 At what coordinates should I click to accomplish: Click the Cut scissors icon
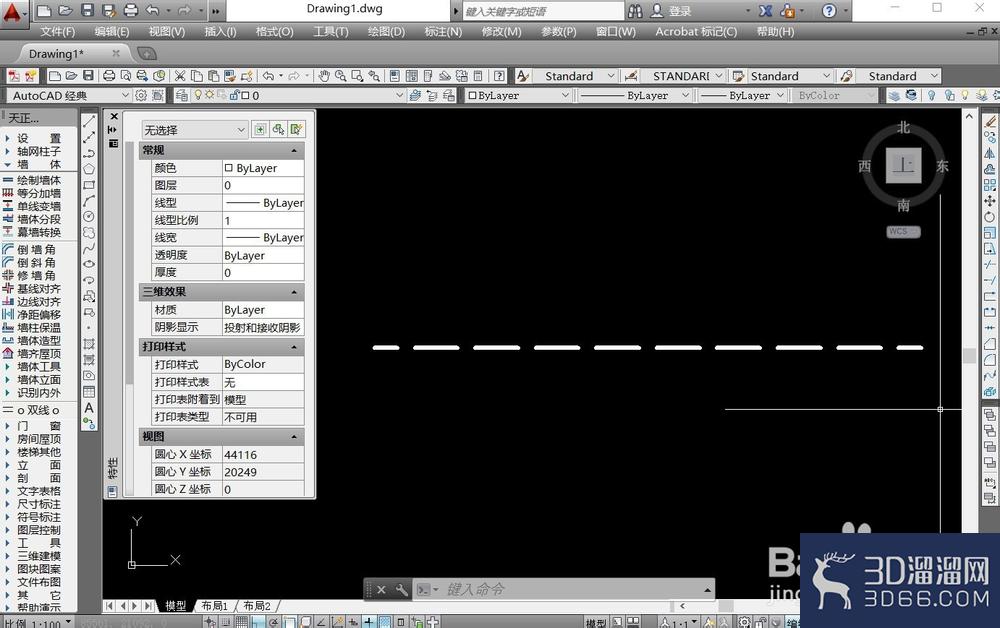(180, 76)
